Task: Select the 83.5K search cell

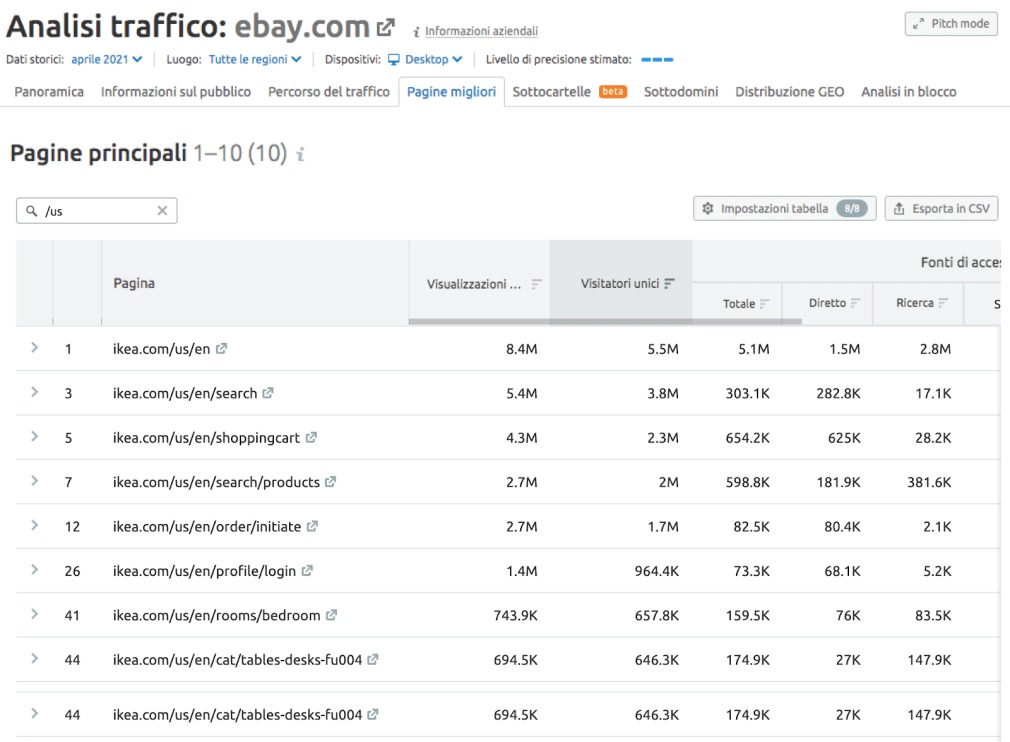Action: (x=933, y=616)
